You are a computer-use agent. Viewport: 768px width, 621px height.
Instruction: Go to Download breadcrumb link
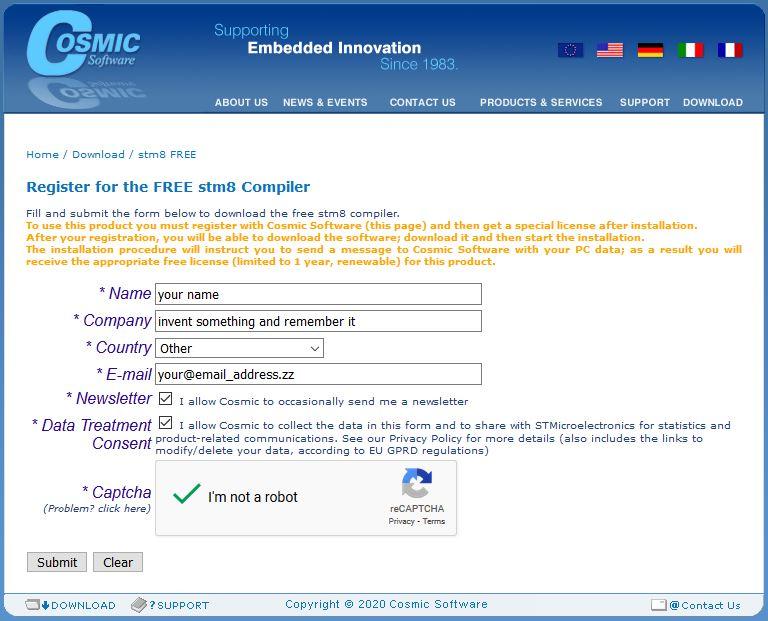coord(98,155)
